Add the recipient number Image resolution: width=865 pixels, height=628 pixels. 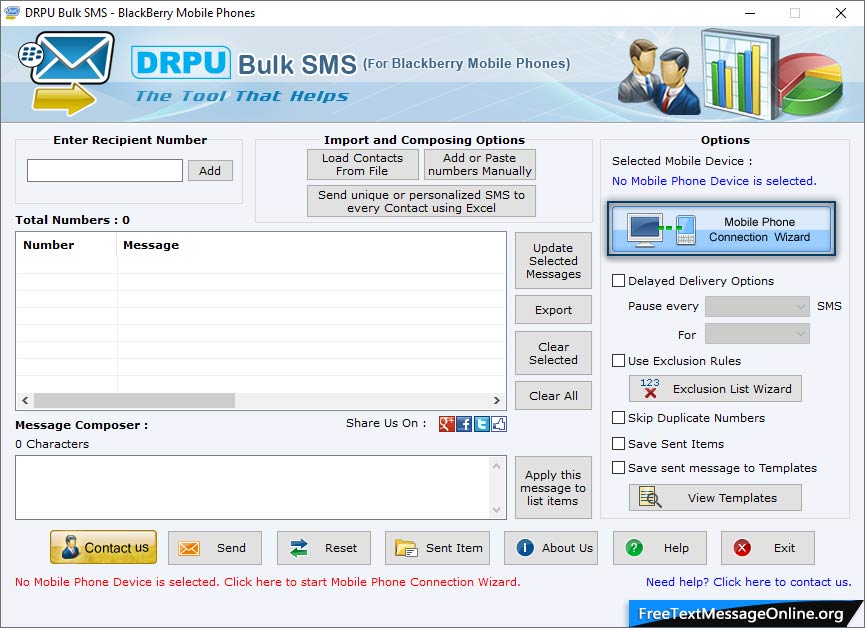click(210, 171)
